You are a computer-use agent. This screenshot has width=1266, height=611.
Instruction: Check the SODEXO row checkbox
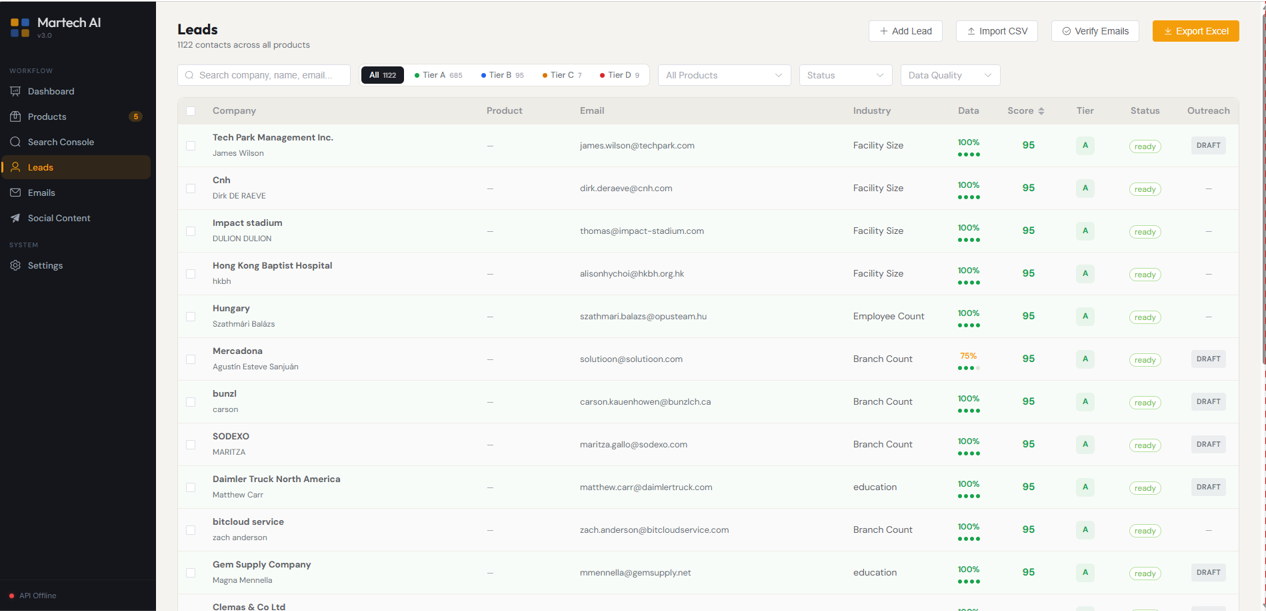point(191,444)
